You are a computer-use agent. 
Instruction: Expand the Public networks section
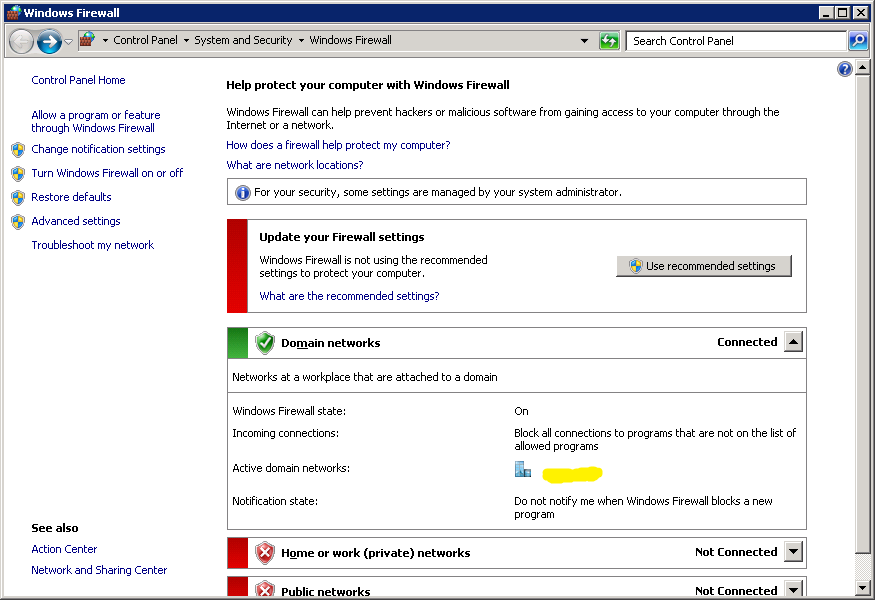[x=793, y=589]
